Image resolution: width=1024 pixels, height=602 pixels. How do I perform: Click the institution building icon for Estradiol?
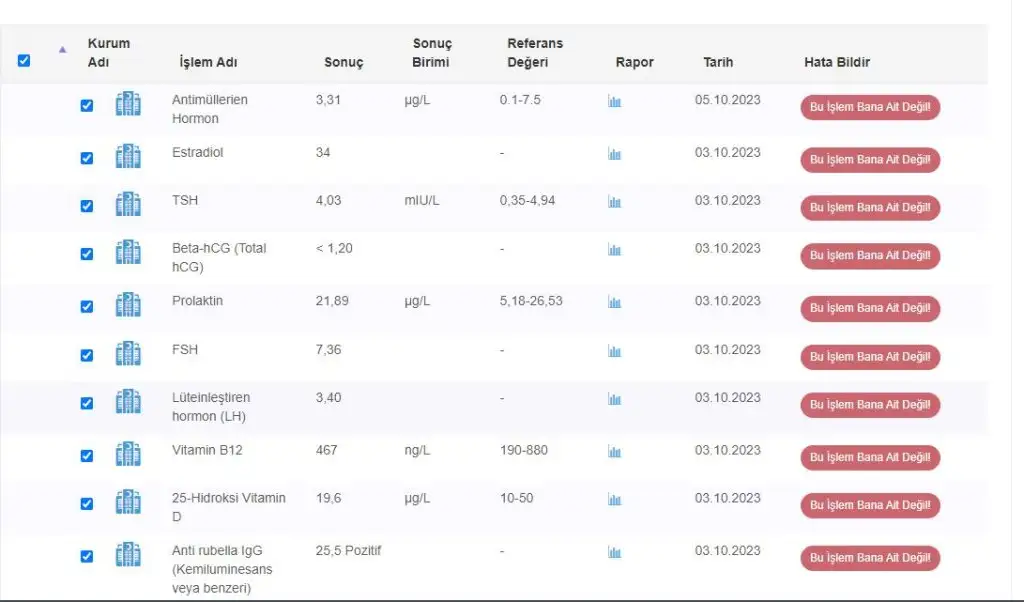[x=128, y=157]
